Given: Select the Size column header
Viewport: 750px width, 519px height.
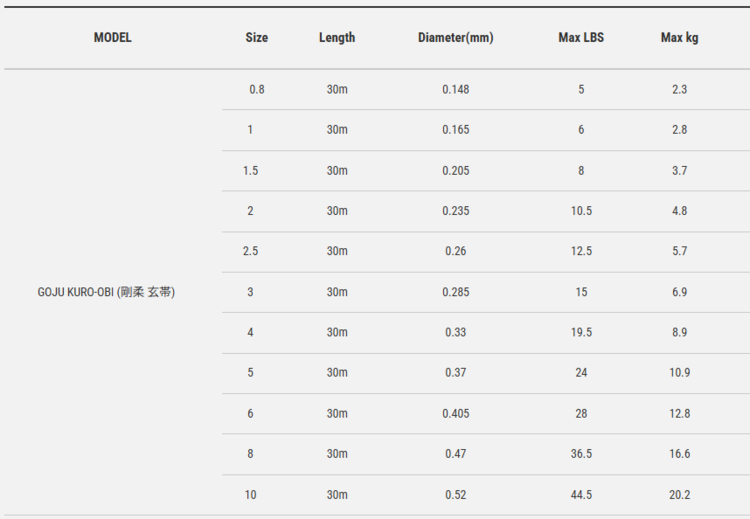Looking at the screenshot, I should coord(257,38).
